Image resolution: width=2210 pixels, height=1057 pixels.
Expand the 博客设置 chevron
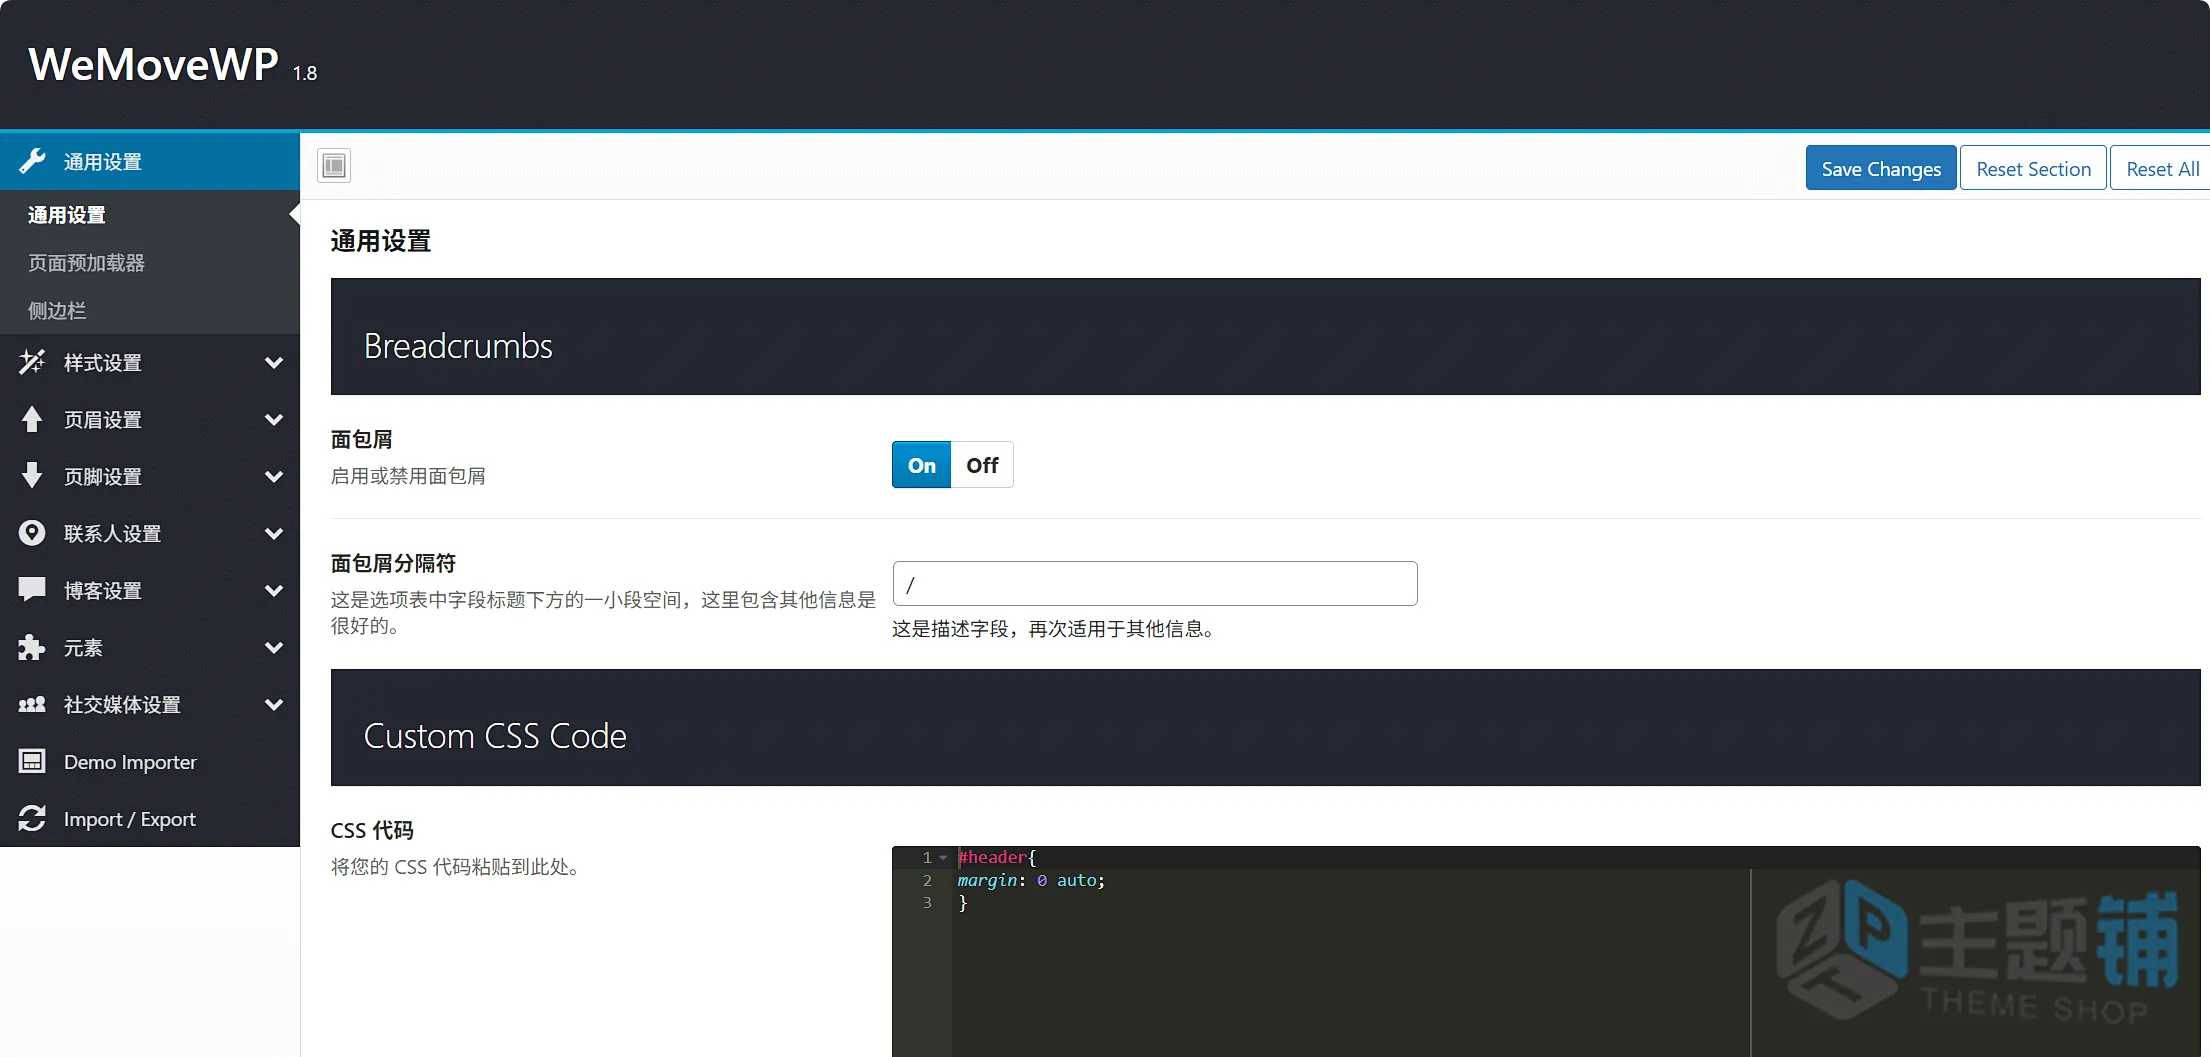click(x=274, y=590)
